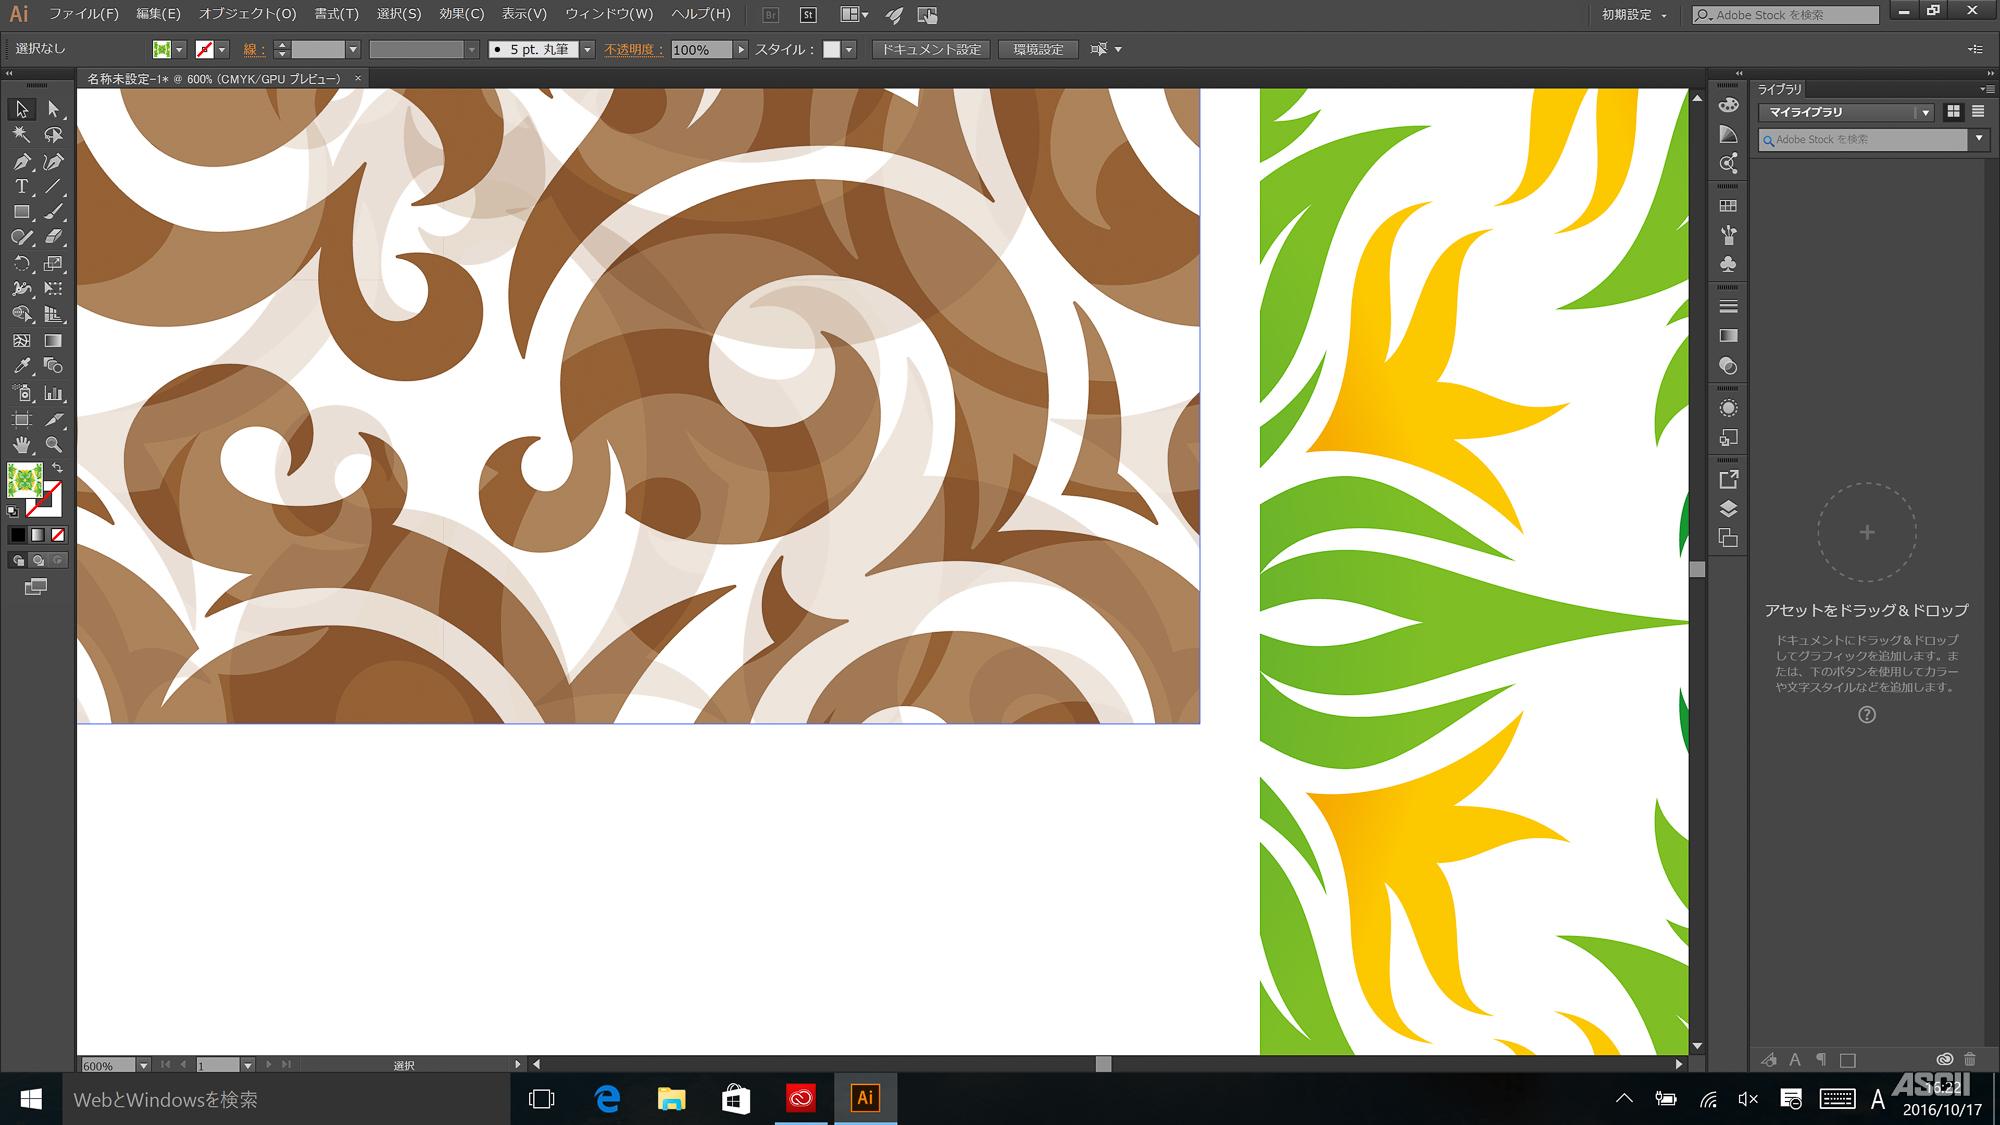Pick the Pen tool
The height and width of the screenshot is (1125, 2000).
21,161
